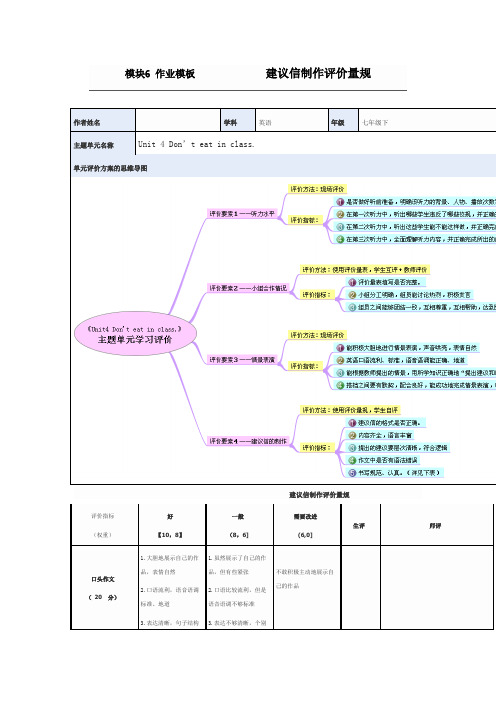Click the number 3 icon beside '提出的建议要层次清晰'

[352, 447]
